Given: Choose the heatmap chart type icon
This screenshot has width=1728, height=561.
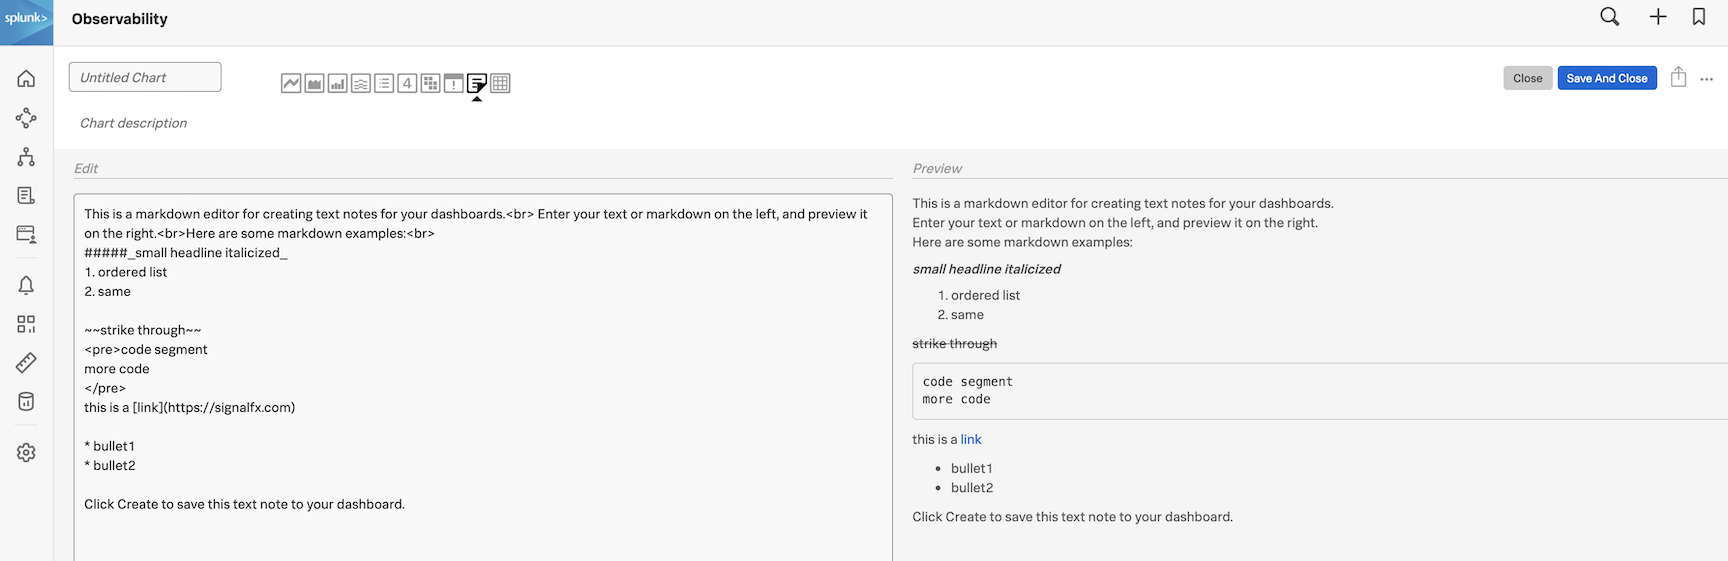Looking at the screenshot, I should 430,83.
